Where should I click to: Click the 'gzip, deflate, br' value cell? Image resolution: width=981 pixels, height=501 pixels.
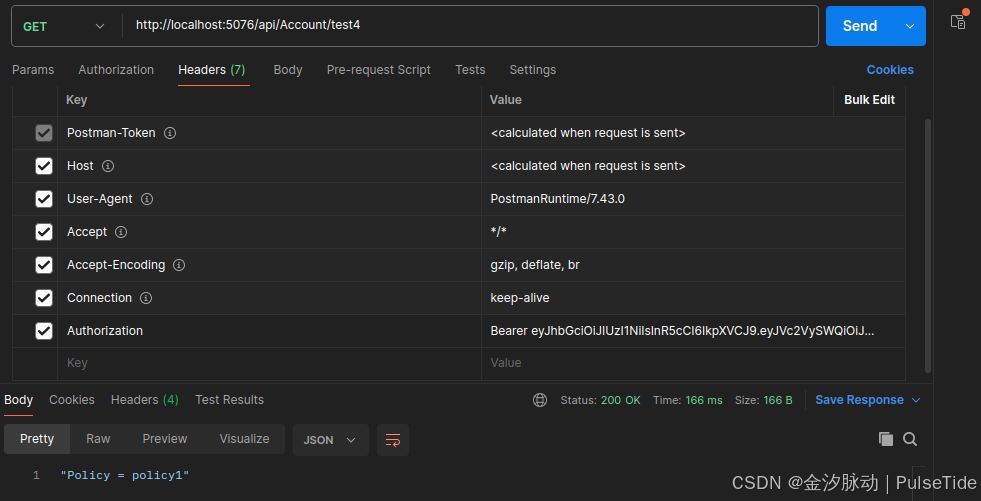coord(693,265)
